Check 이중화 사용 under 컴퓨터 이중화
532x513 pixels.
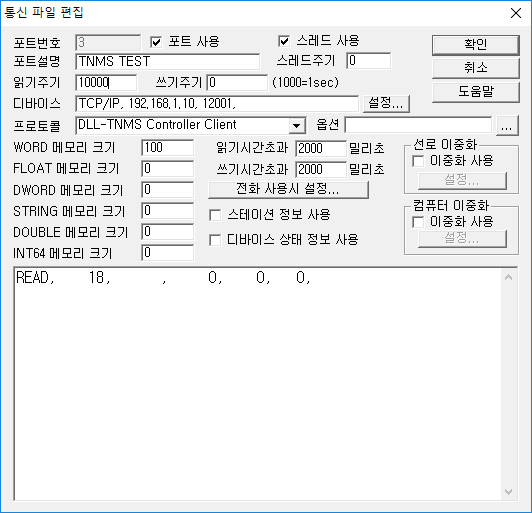(418, 222)
